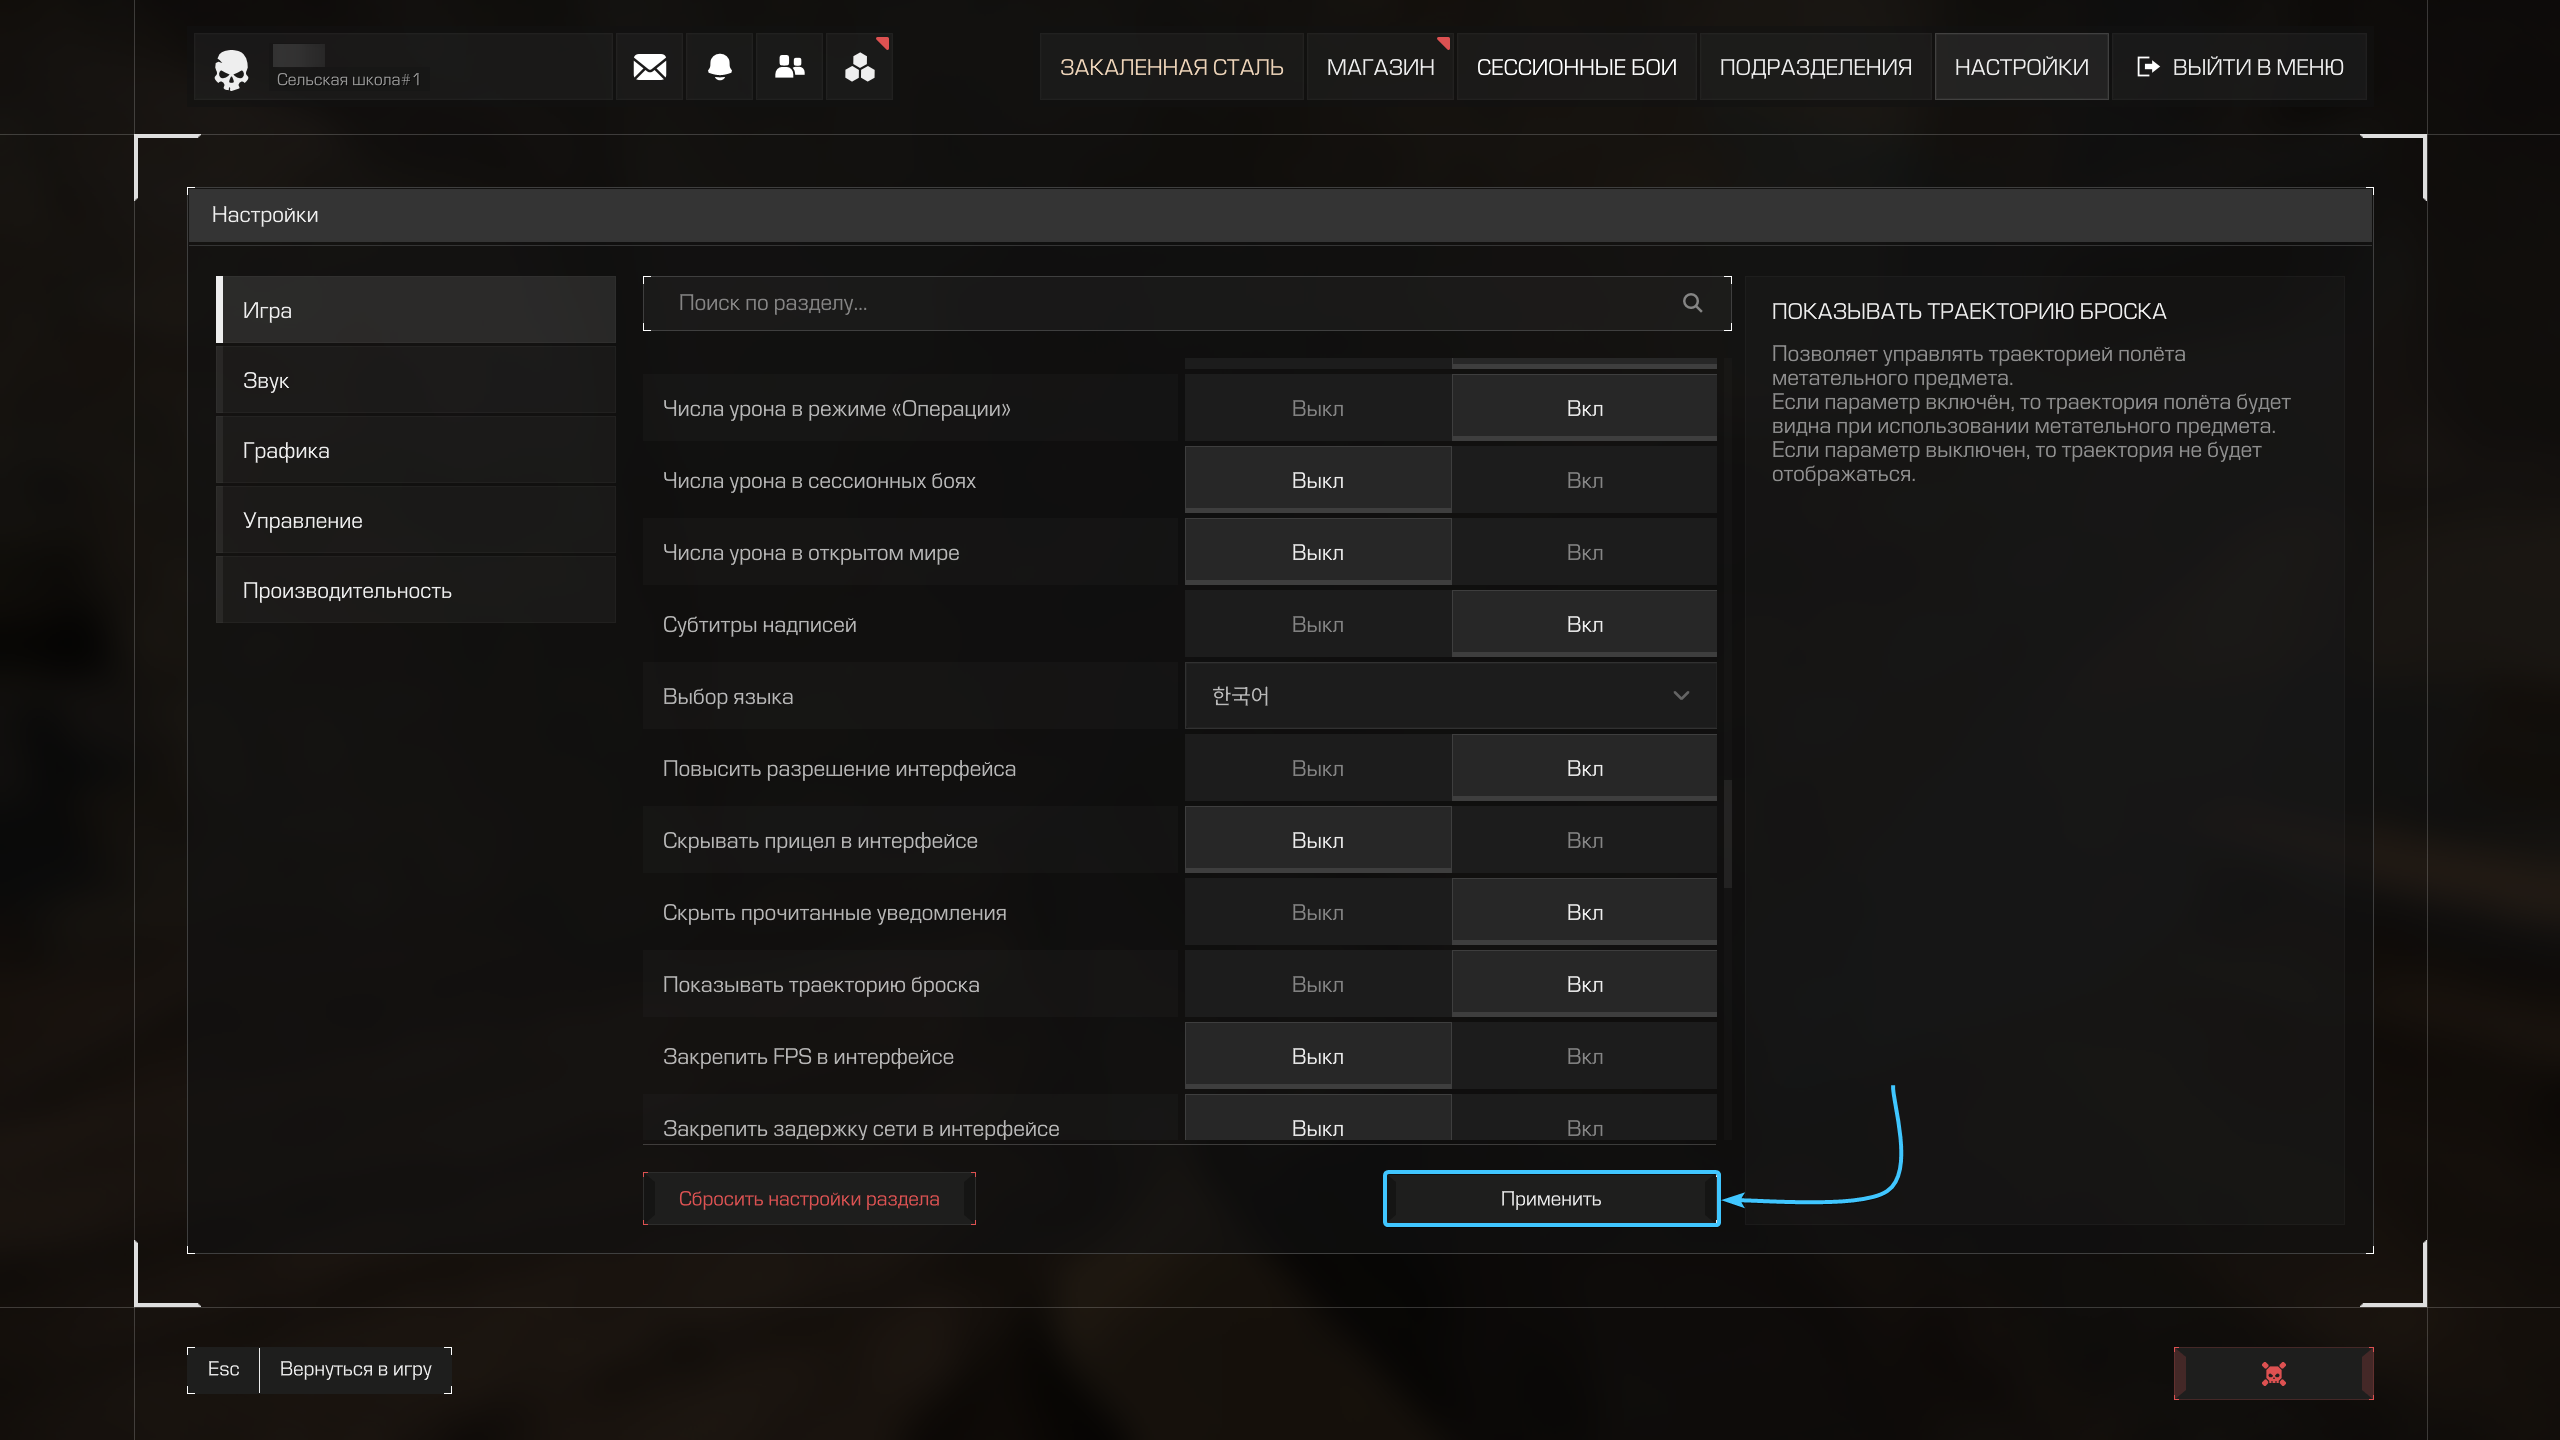
Task: Open the friends group icon
Action: (x=789, y=67)
